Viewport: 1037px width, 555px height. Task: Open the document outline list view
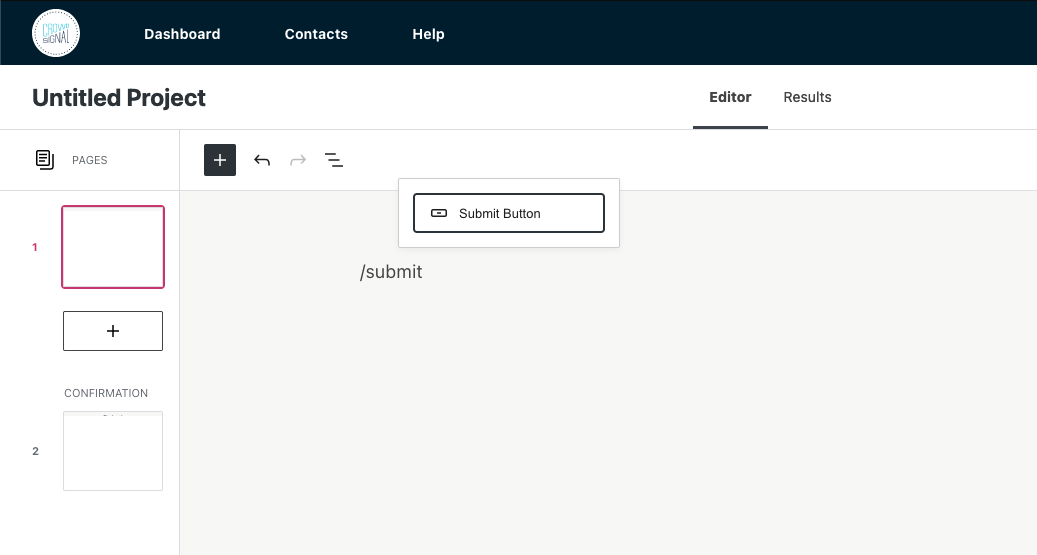point(334,160)
